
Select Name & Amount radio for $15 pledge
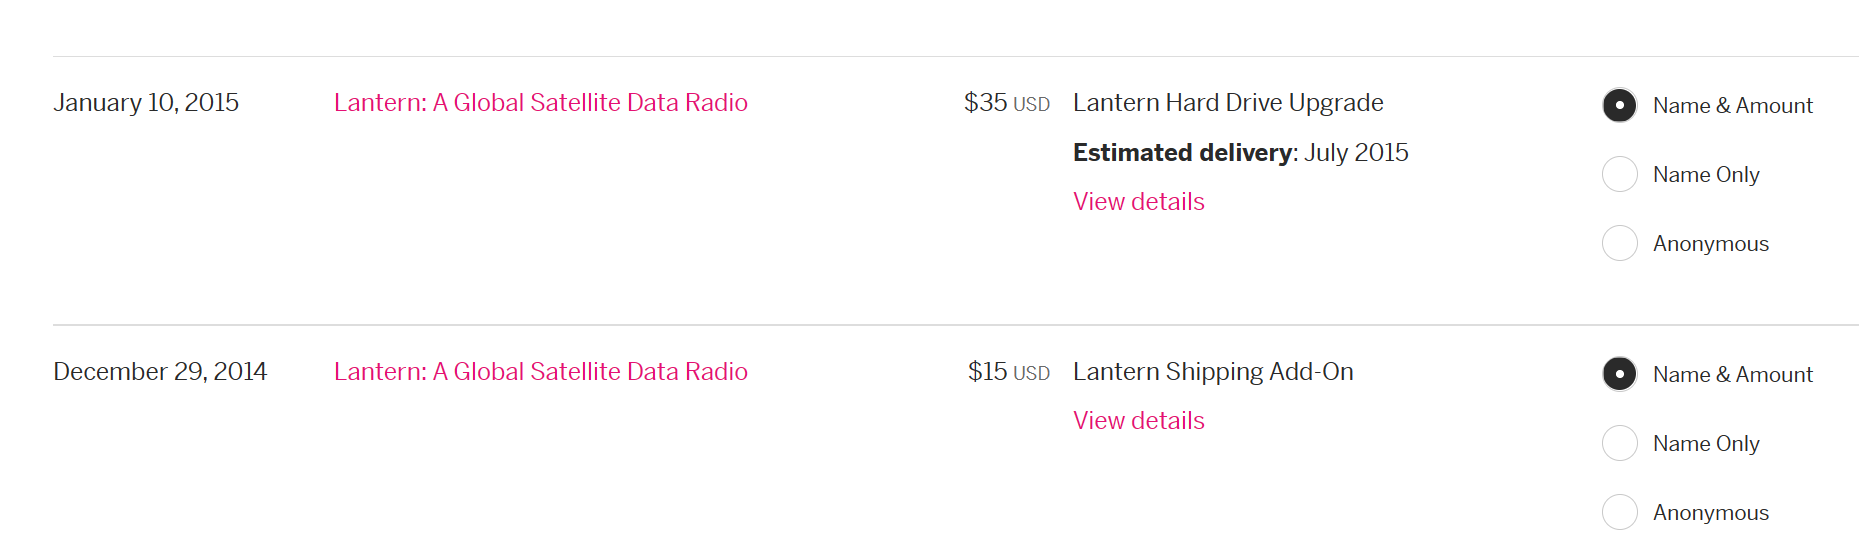click(1619, 374)
